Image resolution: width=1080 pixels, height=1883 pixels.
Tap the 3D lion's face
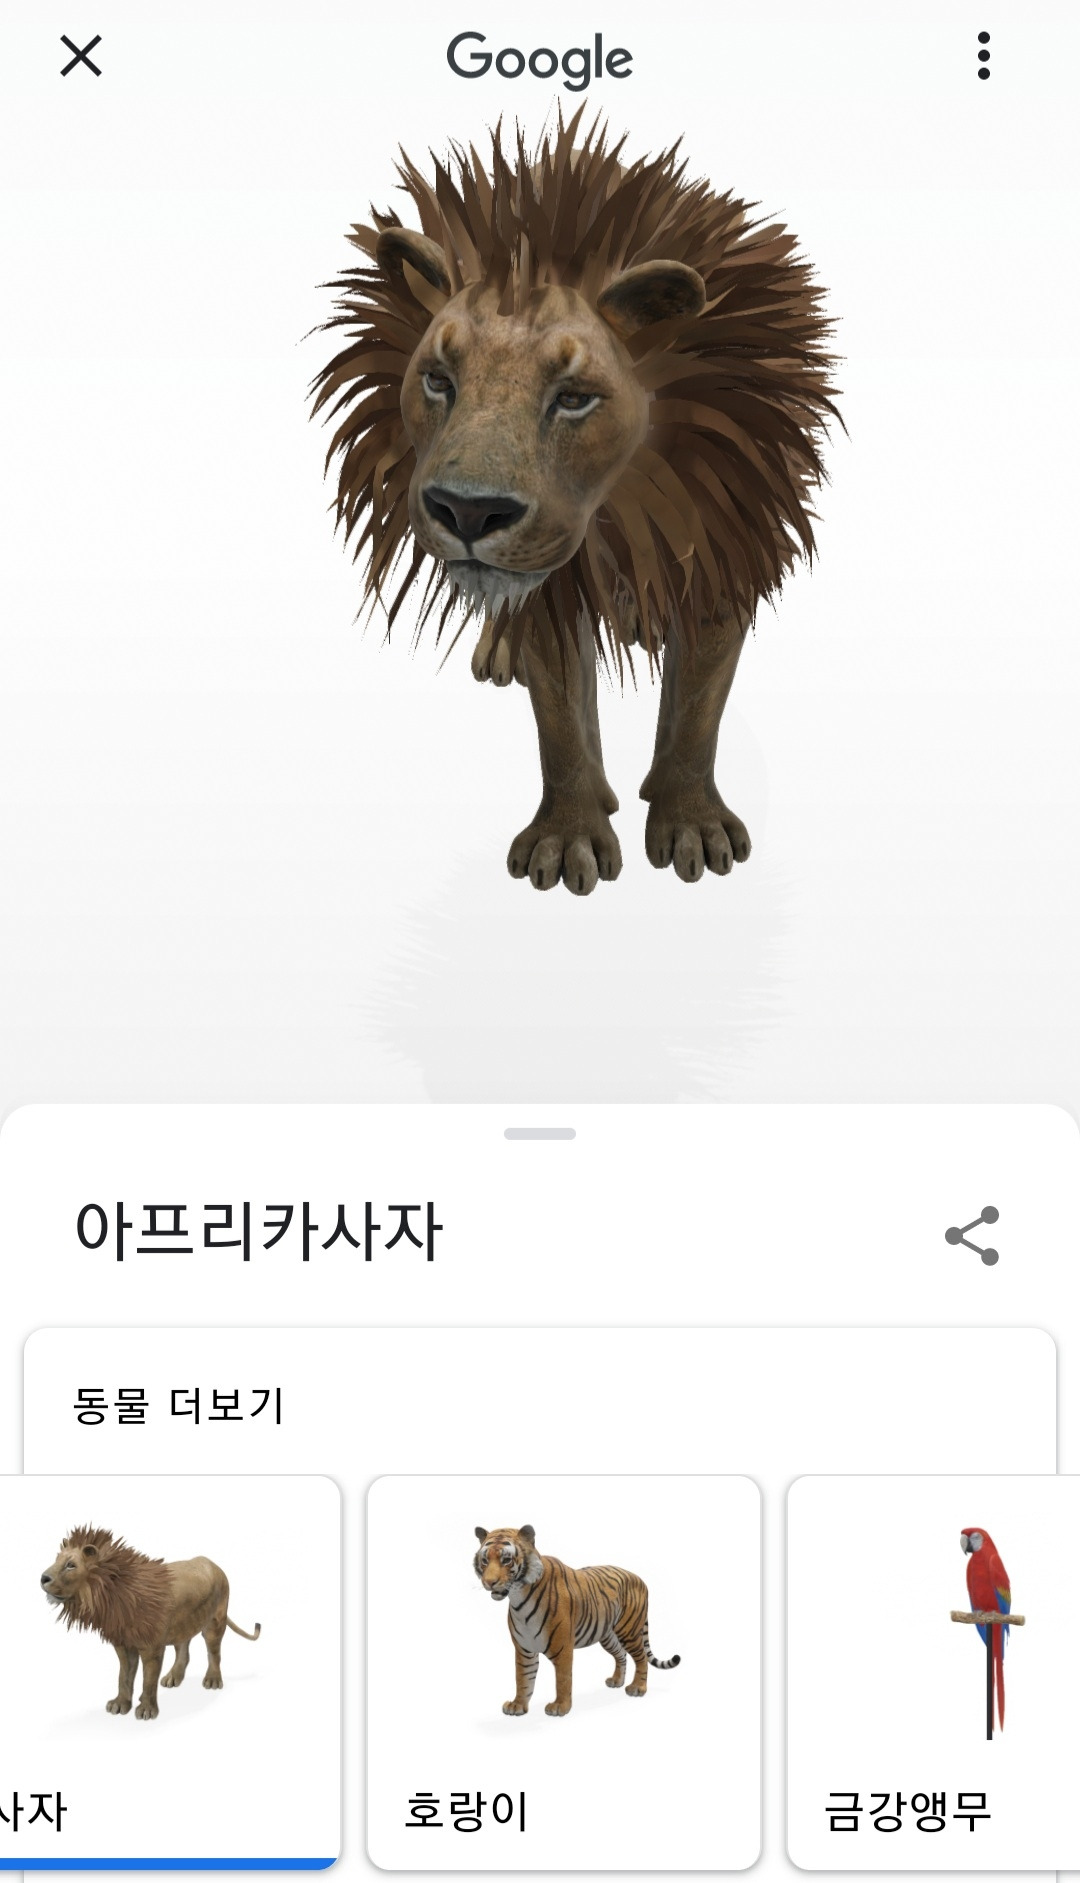point(520,430)
